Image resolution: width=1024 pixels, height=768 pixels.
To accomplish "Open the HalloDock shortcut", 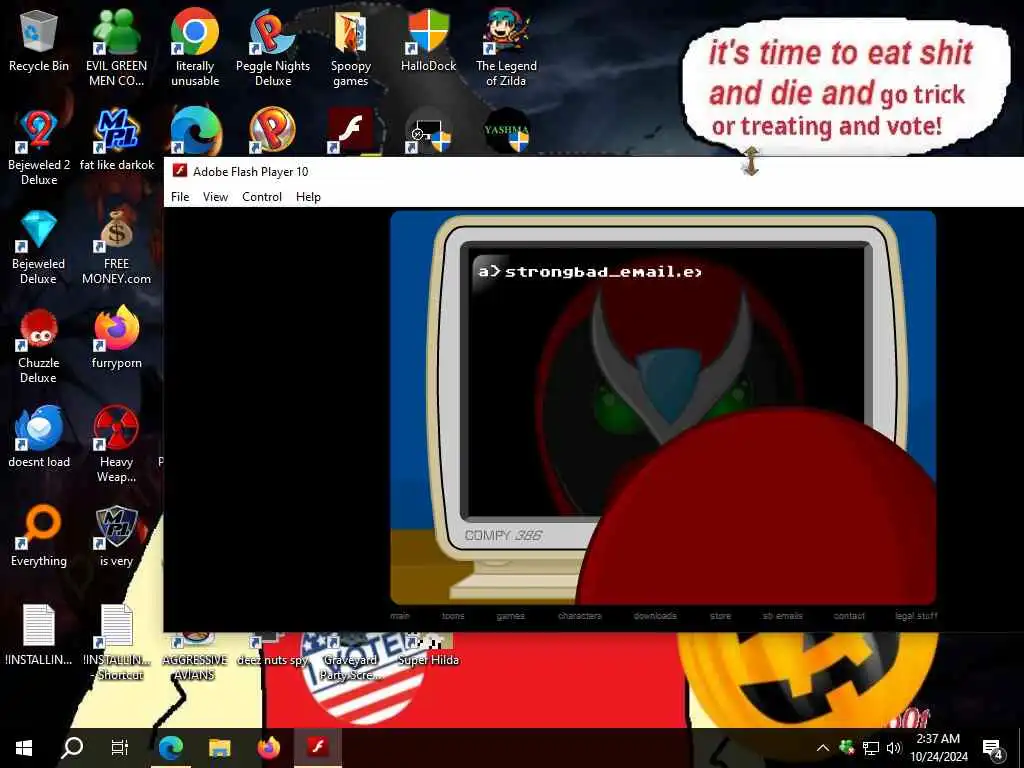I will point(428,40).
